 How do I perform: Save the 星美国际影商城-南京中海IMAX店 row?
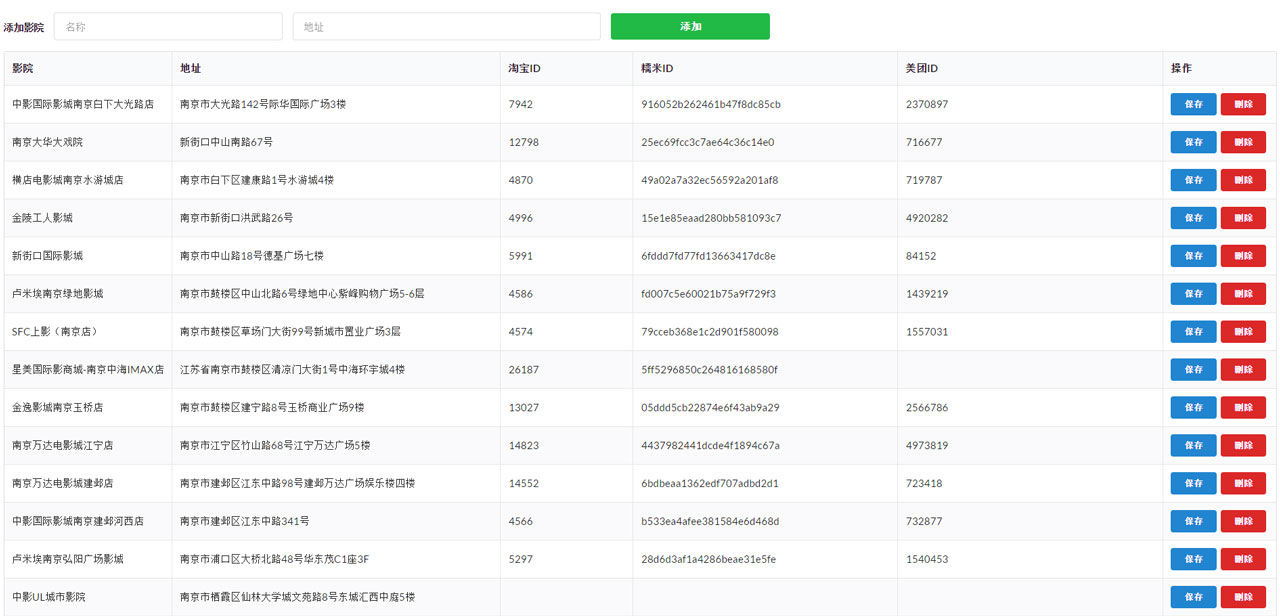click(1193, 369)
